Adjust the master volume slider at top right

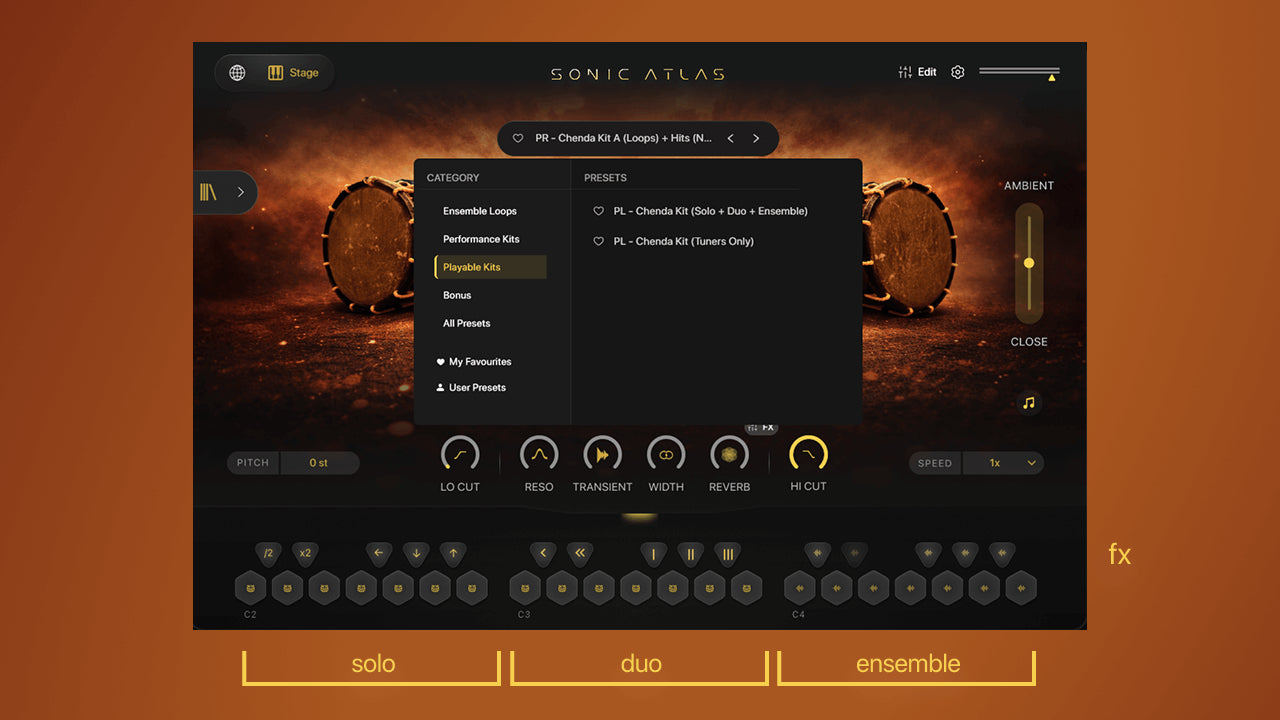tap(1019, 73)
